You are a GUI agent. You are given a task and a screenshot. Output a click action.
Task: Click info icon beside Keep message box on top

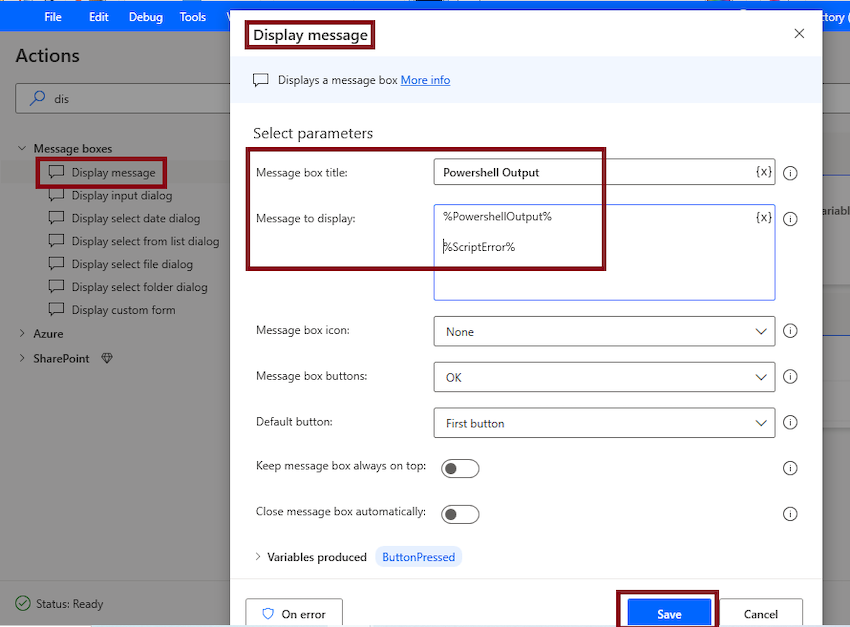[x=790, y=468]
